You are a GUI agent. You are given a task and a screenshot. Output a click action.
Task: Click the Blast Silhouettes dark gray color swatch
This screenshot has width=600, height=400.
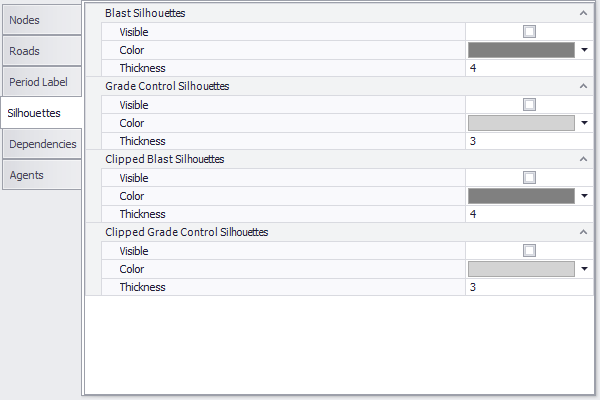[x=521, y=49]
